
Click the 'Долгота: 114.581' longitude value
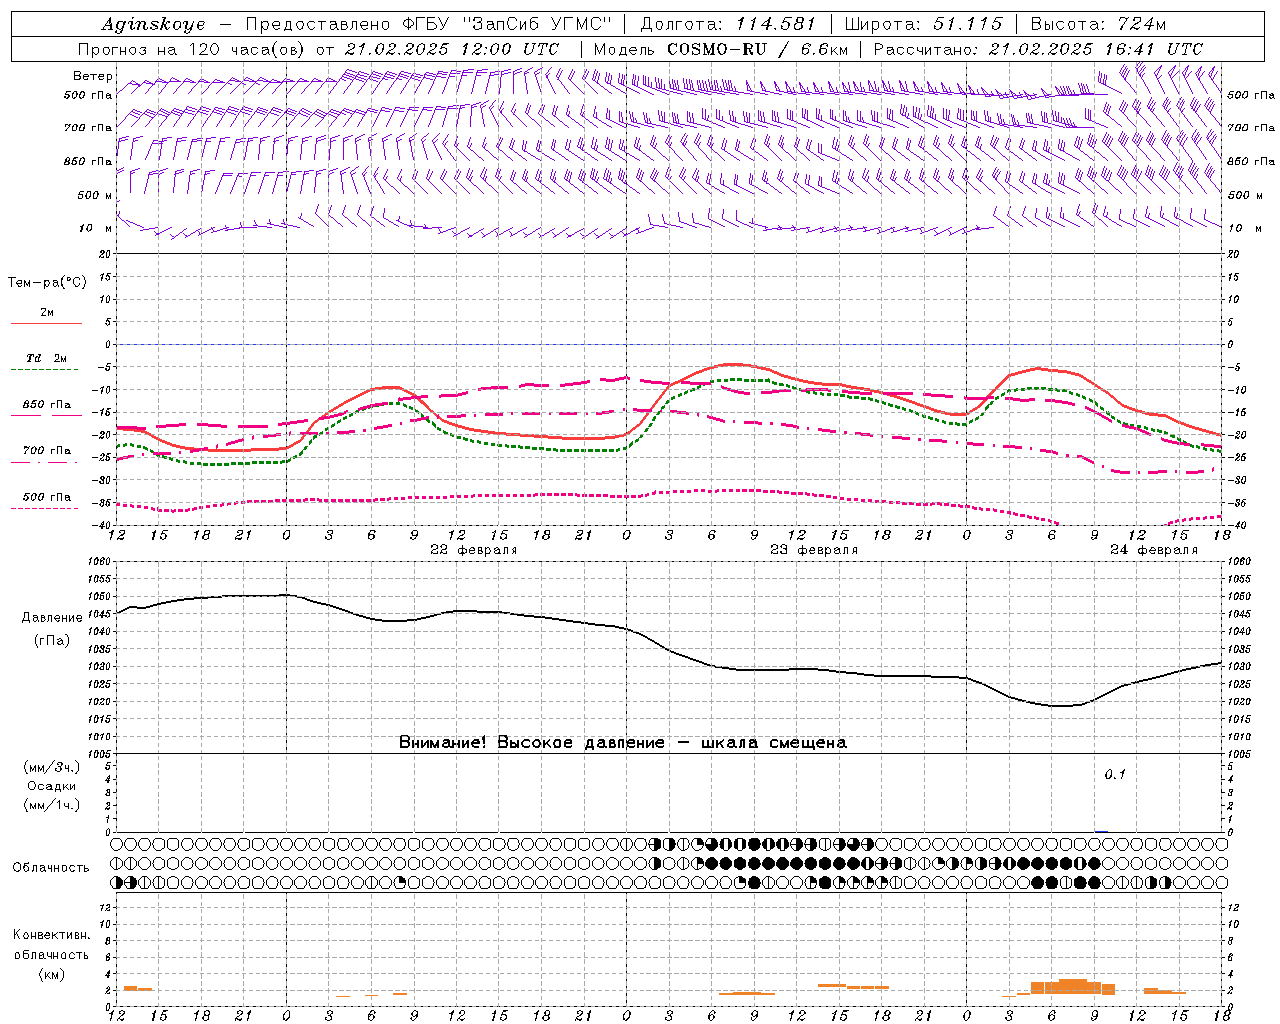(x=728, y=24)
